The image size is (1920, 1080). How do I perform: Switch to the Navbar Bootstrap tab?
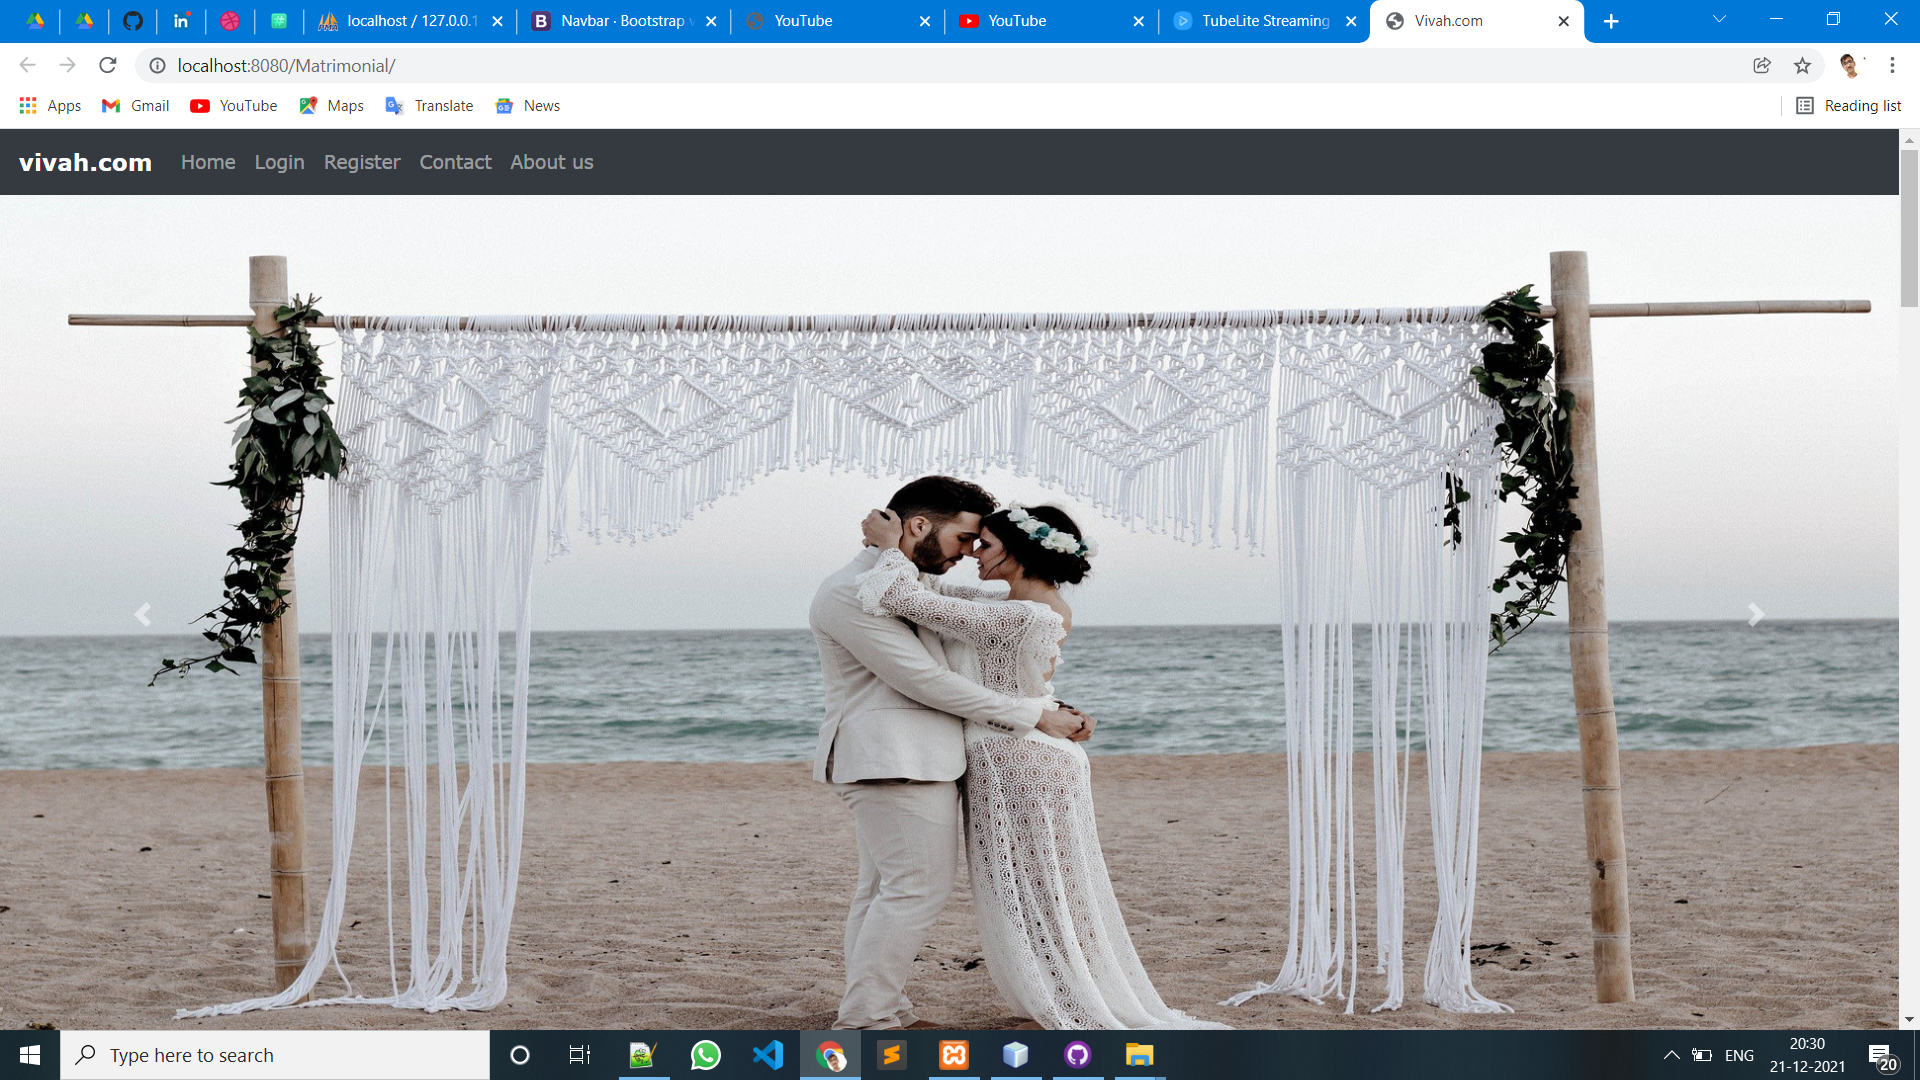coord(622,21)
